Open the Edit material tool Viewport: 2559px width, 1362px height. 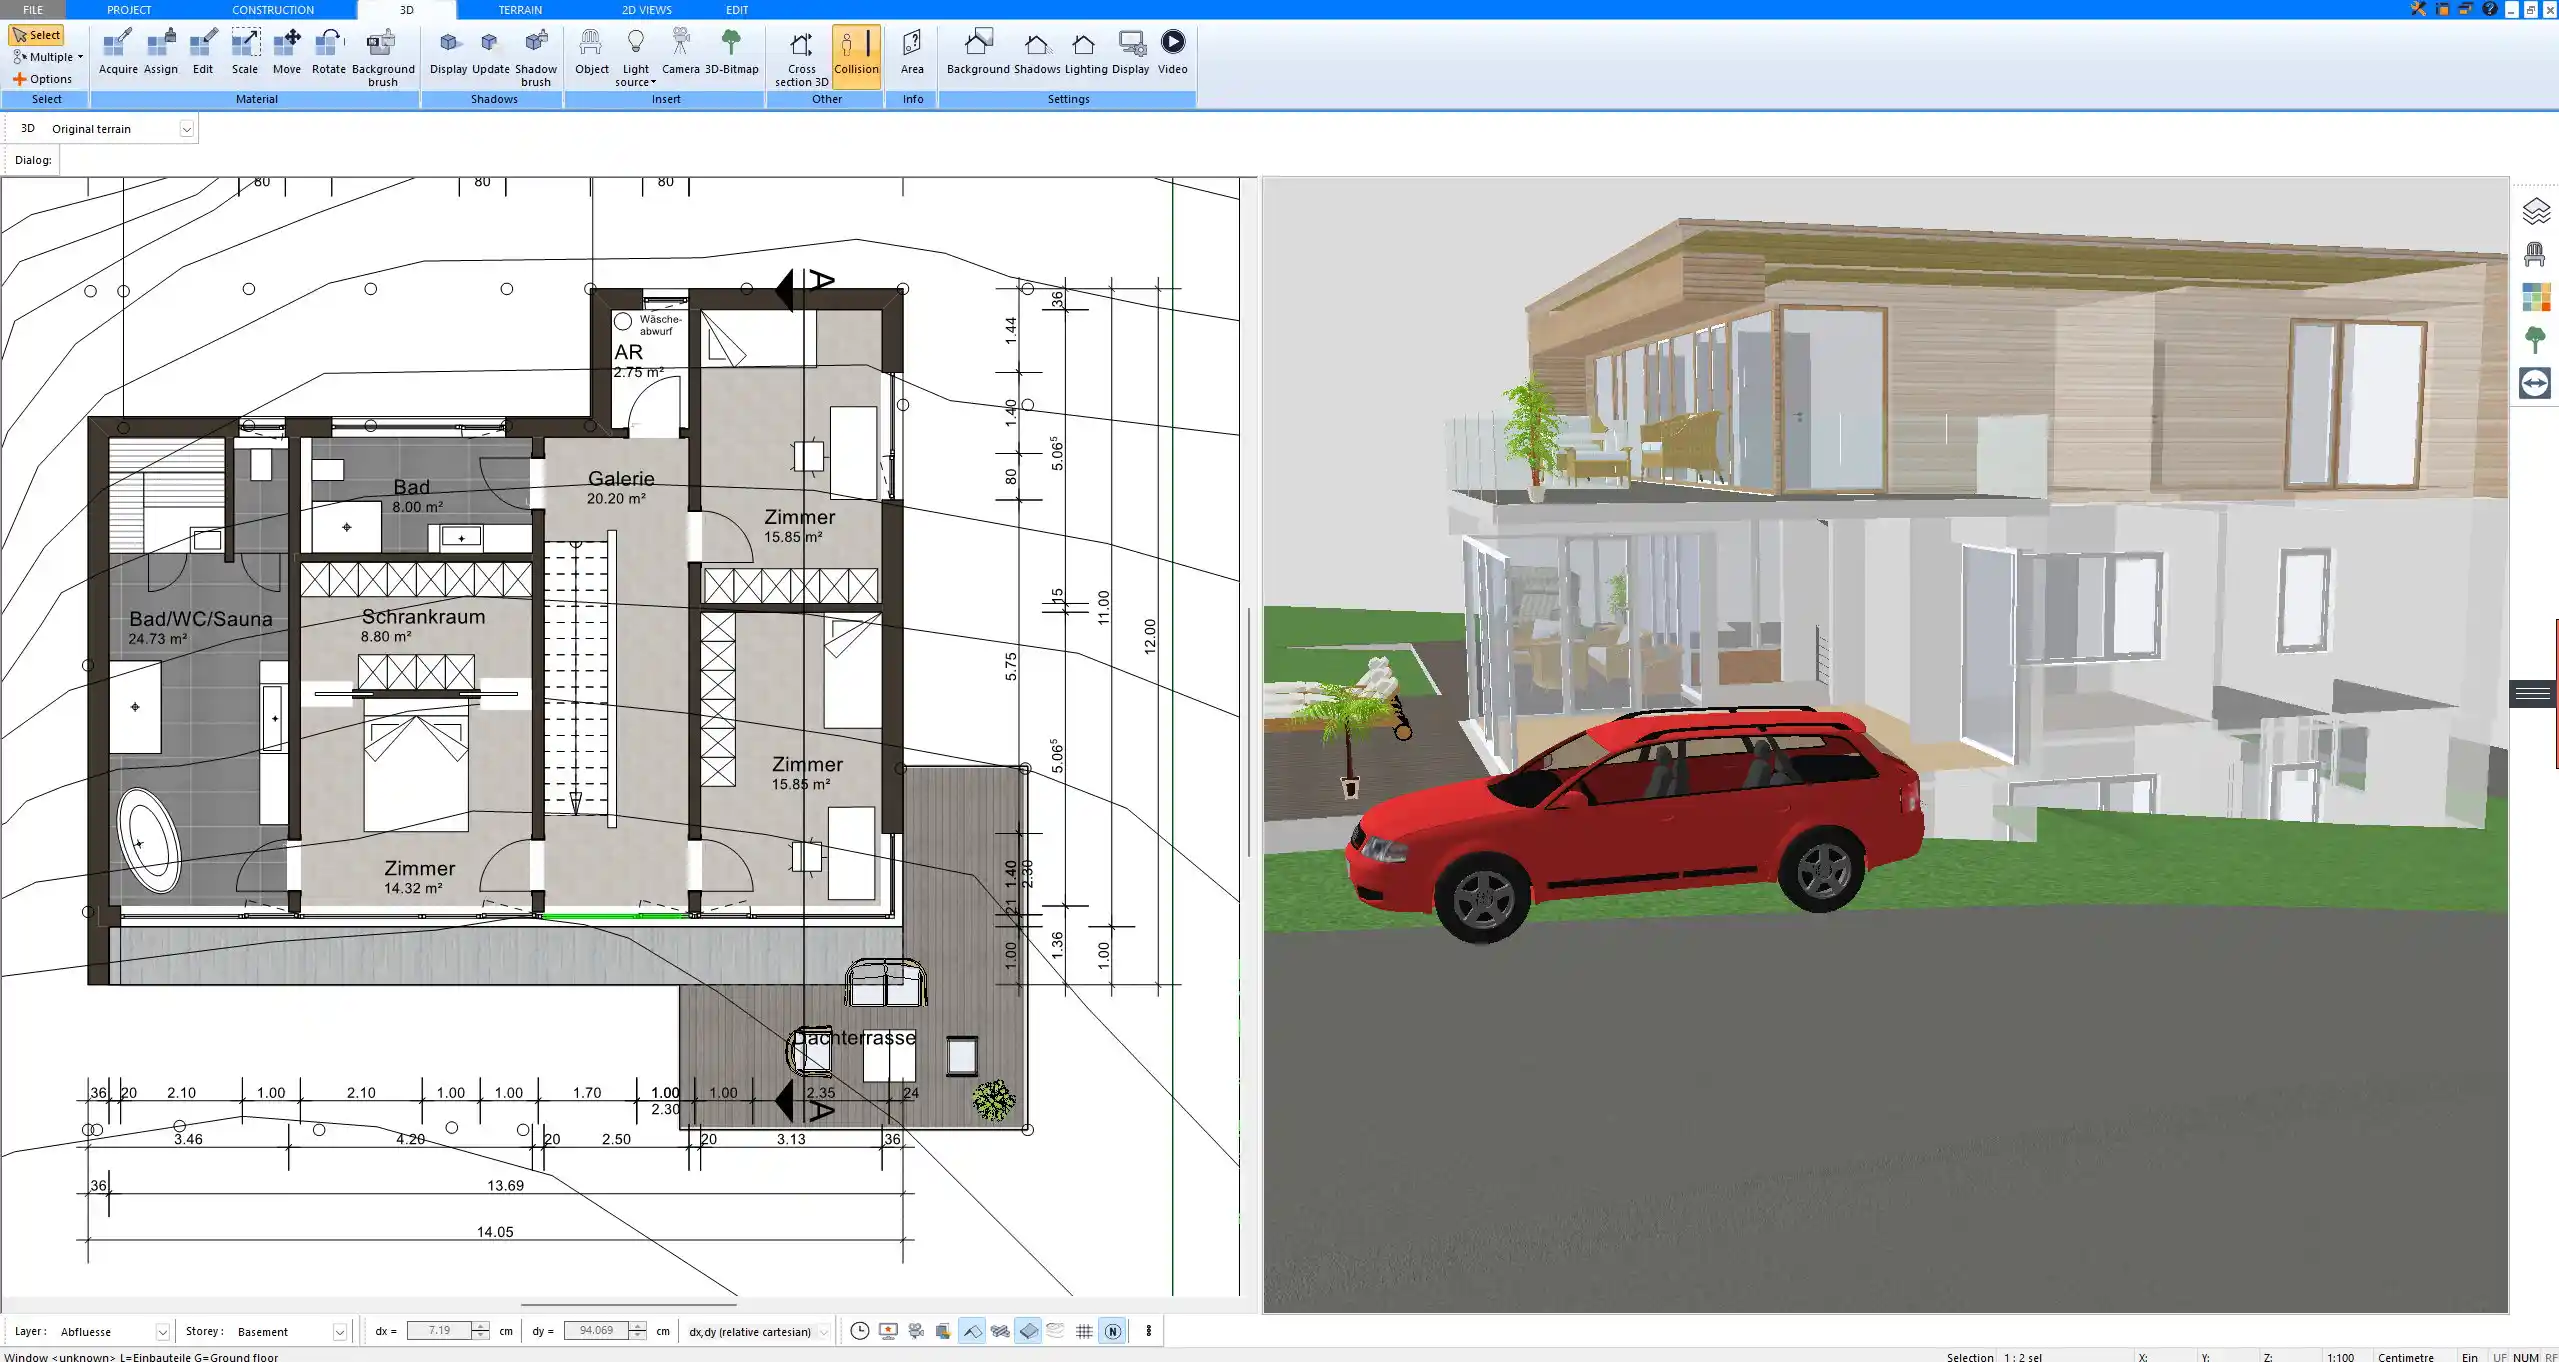(x=203, y=52)
